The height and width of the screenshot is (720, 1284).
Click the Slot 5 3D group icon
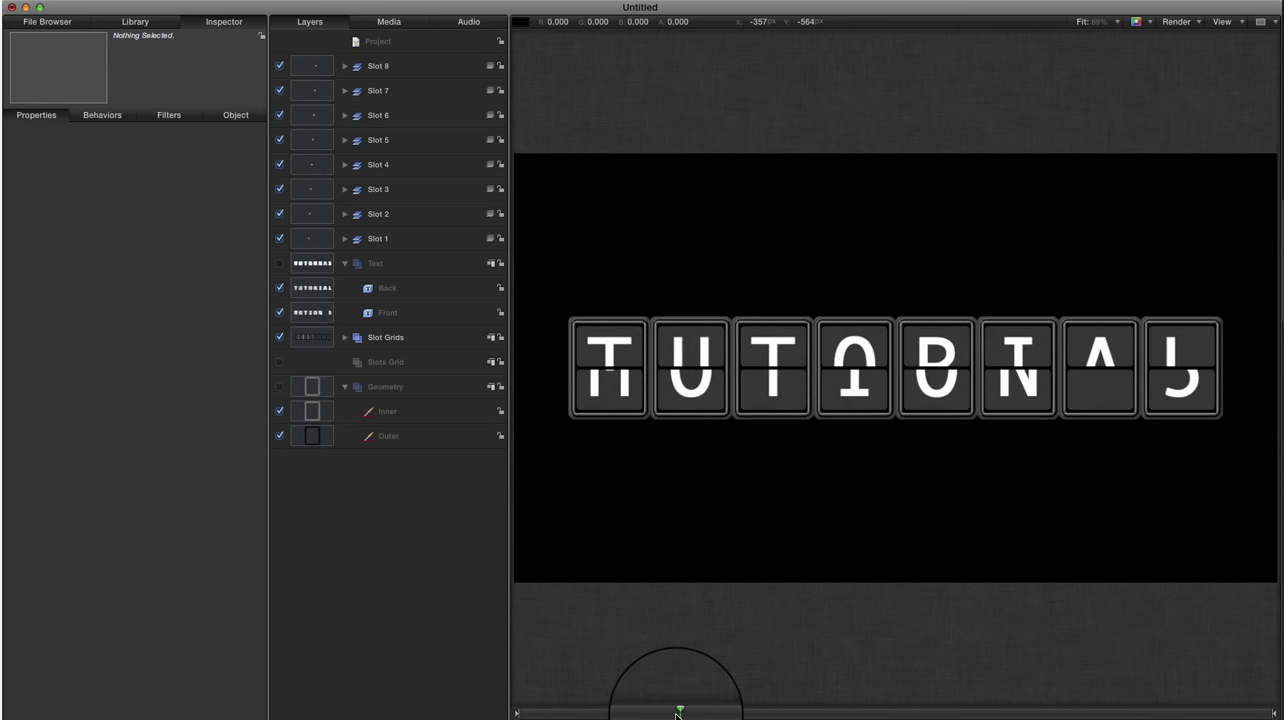[x=357, y=140]
